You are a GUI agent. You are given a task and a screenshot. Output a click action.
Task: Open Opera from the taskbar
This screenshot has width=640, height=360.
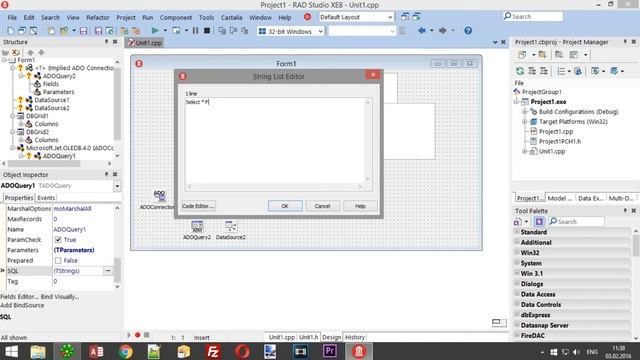click(242, 351)
